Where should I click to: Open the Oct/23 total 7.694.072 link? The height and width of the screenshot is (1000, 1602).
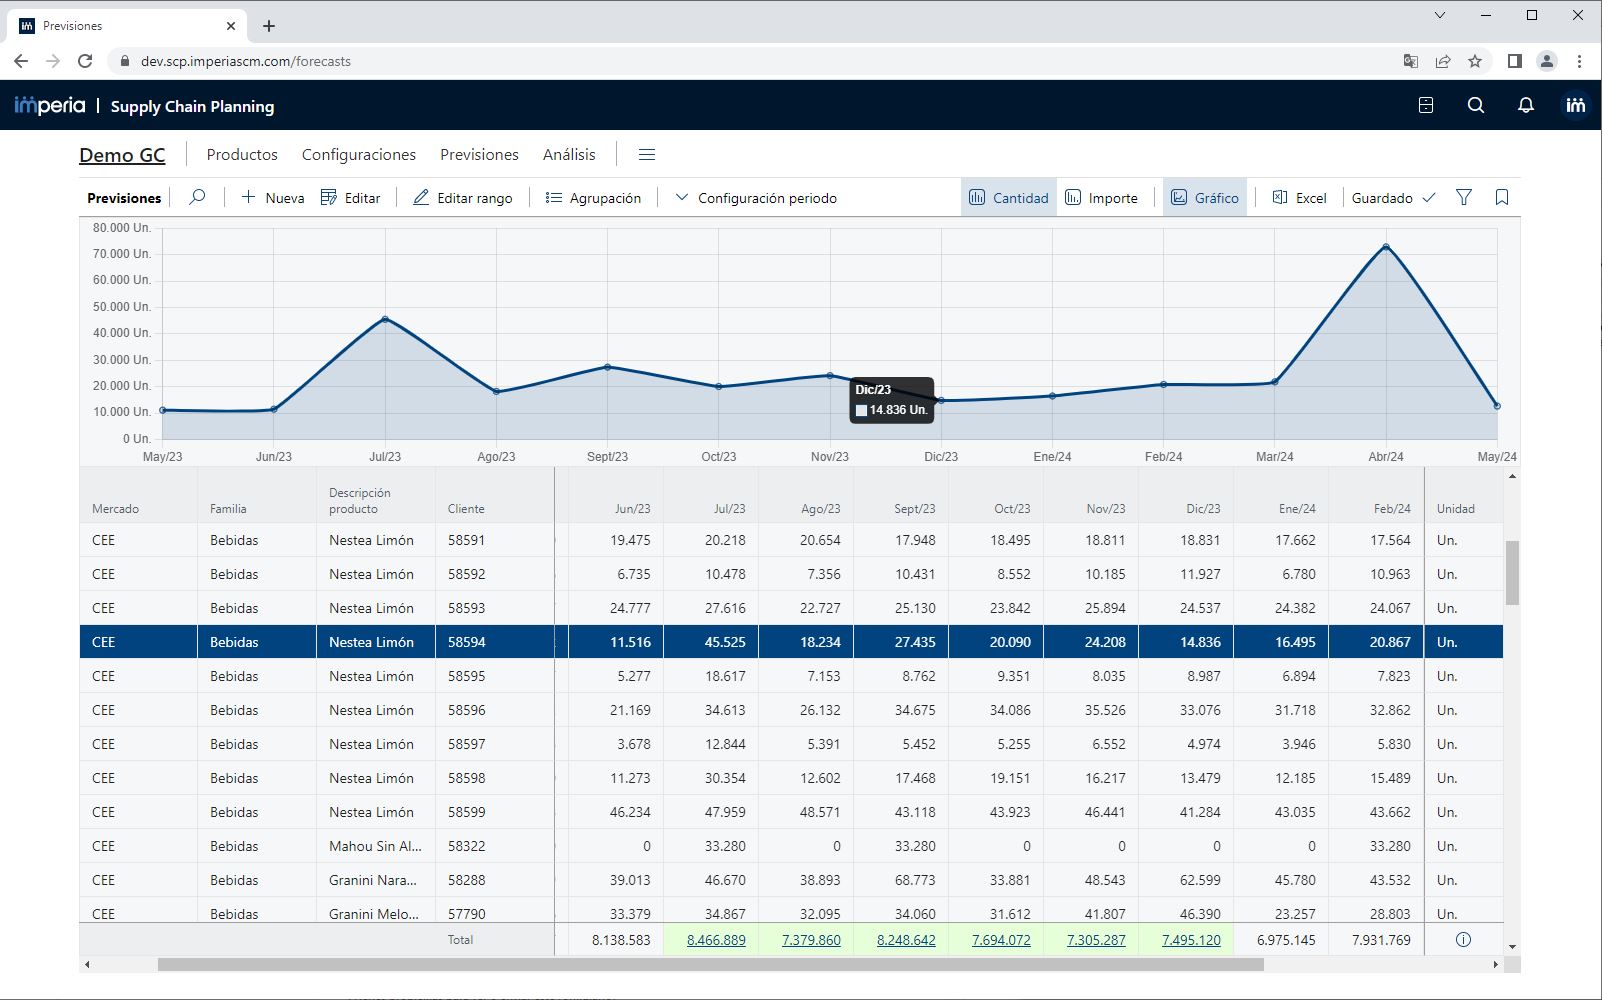pos(1001,940)
